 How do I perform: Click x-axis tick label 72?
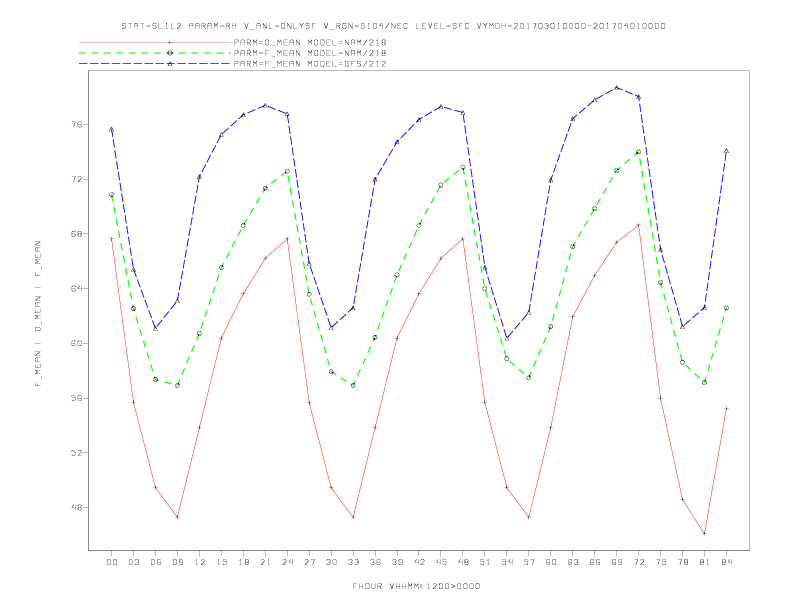(x=638, y=562)
